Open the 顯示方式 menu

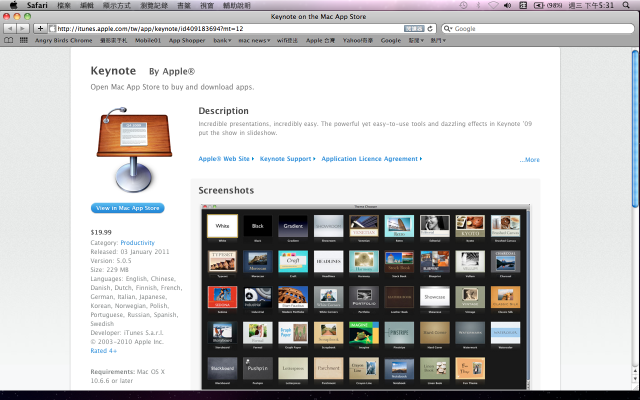pyautogui.click(x=117, y=5)
